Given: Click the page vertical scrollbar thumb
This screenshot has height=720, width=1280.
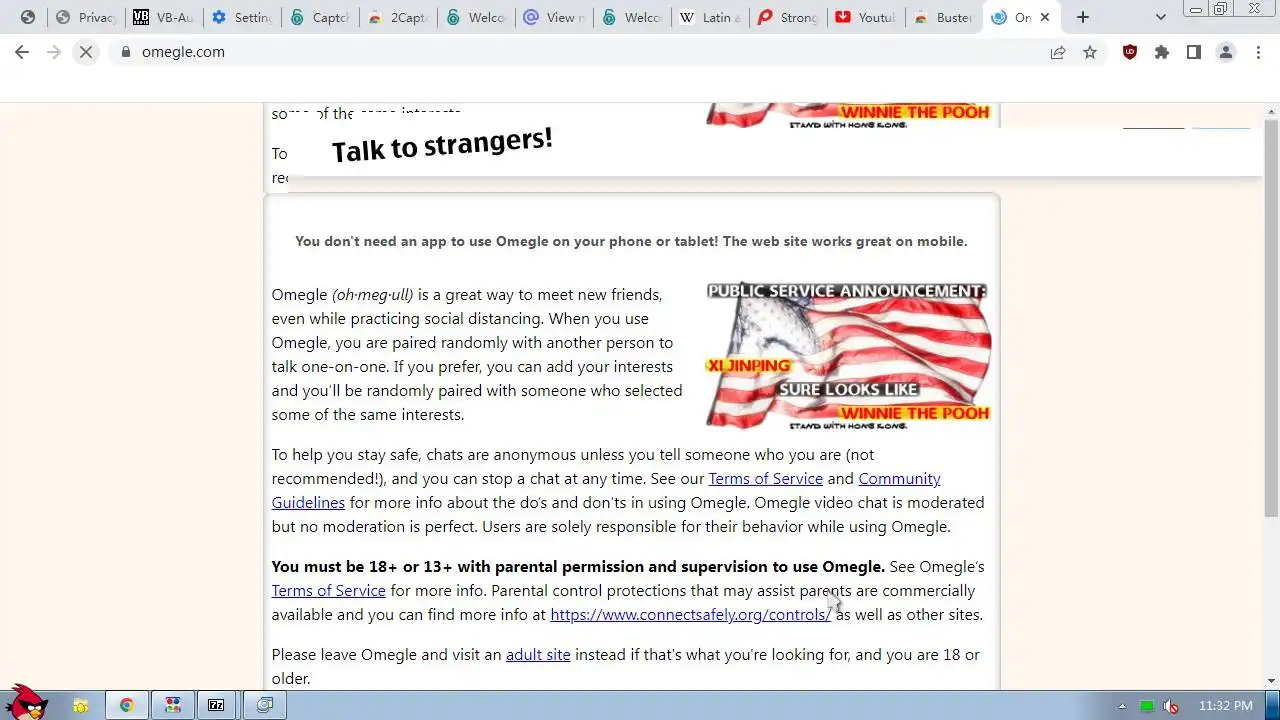Looking at the screenshot, I should (x=1272, y=320).
